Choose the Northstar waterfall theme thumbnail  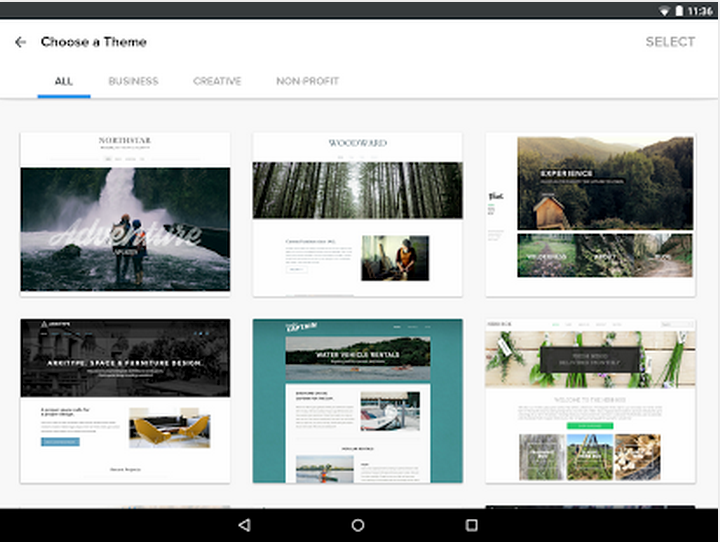tap(125, 214)
